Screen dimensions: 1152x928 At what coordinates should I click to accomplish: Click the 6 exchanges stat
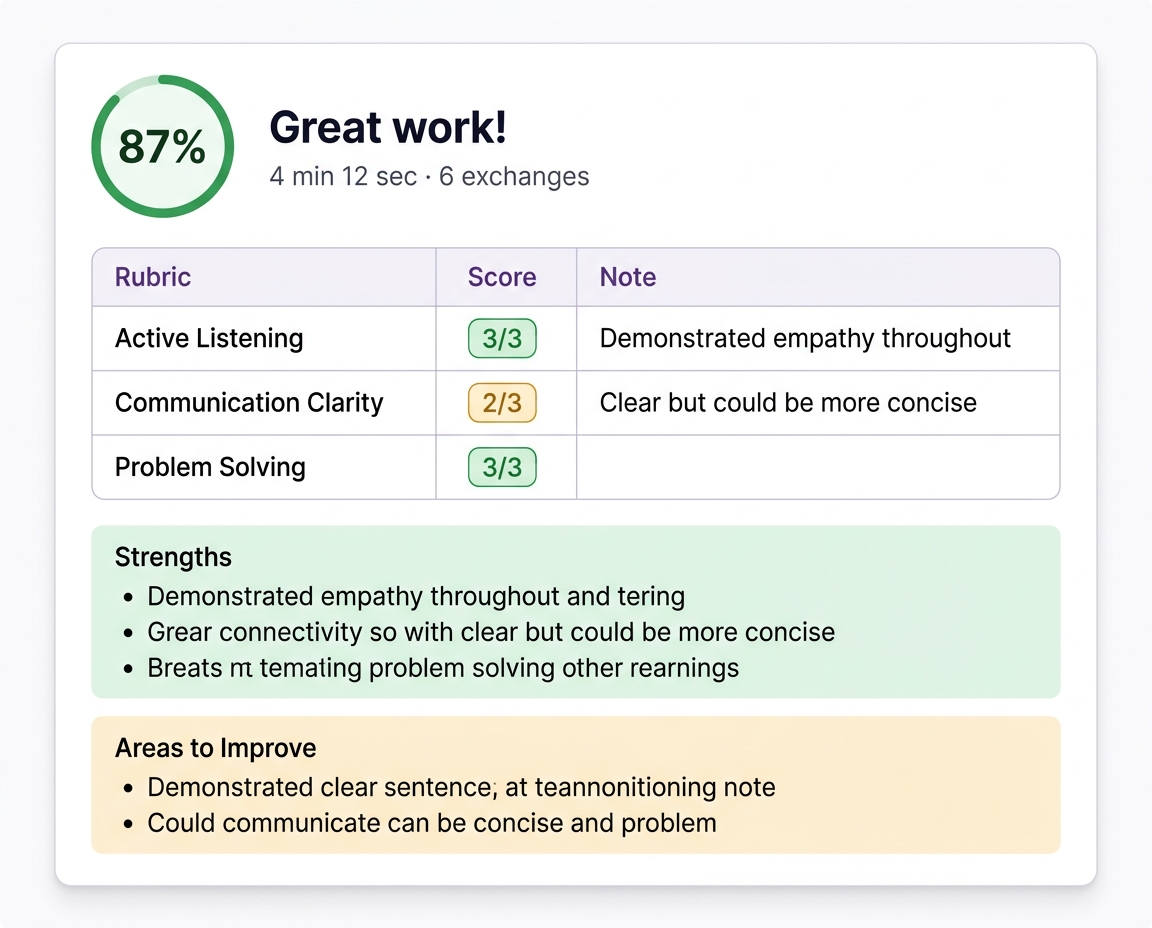512,176
